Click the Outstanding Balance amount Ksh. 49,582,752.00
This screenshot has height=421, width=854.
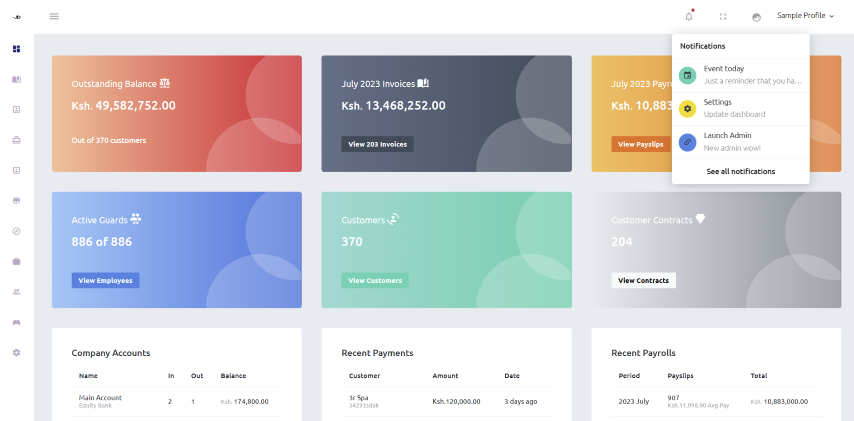(124, 106)
